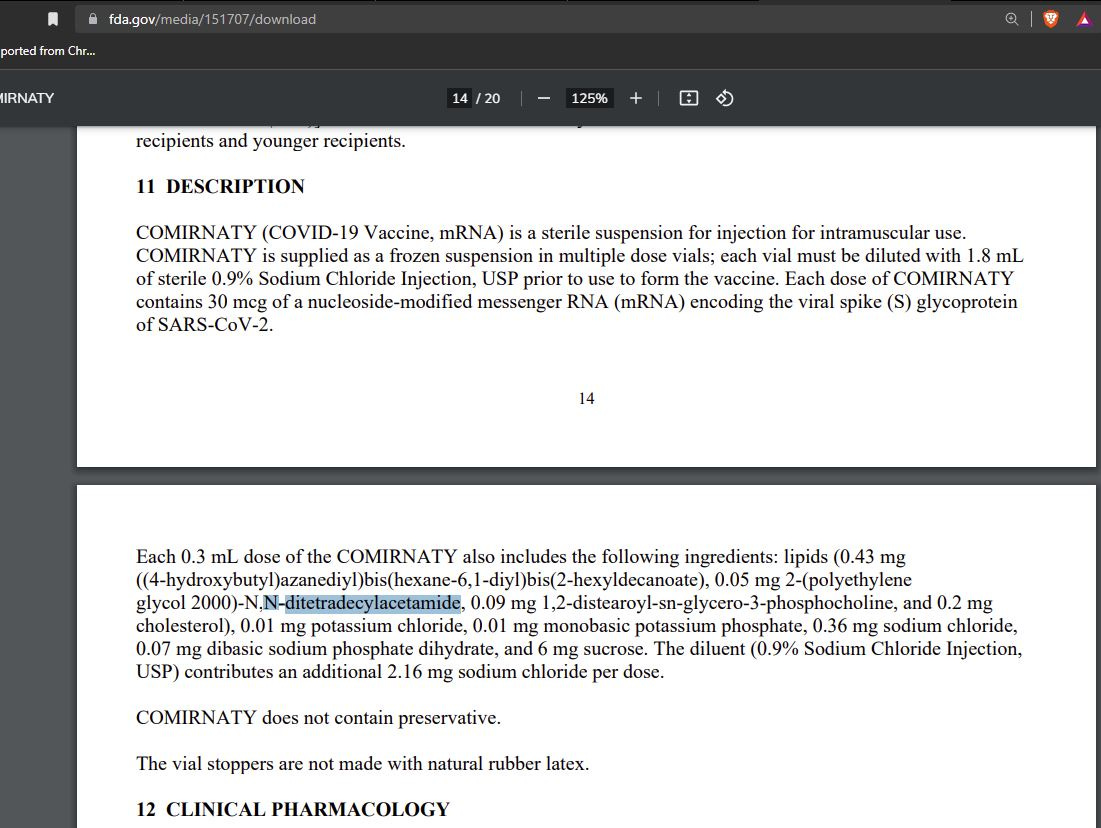Select the fda.gov URL in address bar
Screen dimensions: 1101x828
pyautogui.click(x=212, y=19)
